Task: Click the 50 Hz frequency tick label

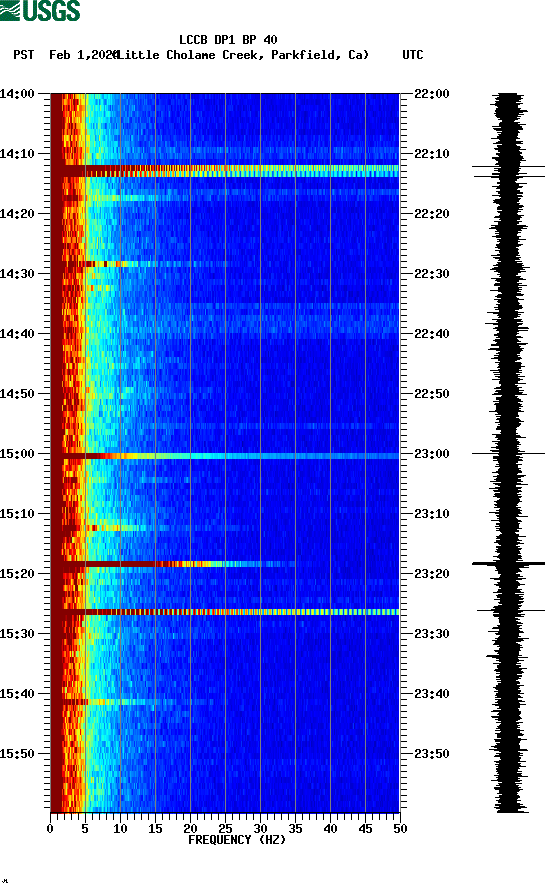Action: coord(400,829)
